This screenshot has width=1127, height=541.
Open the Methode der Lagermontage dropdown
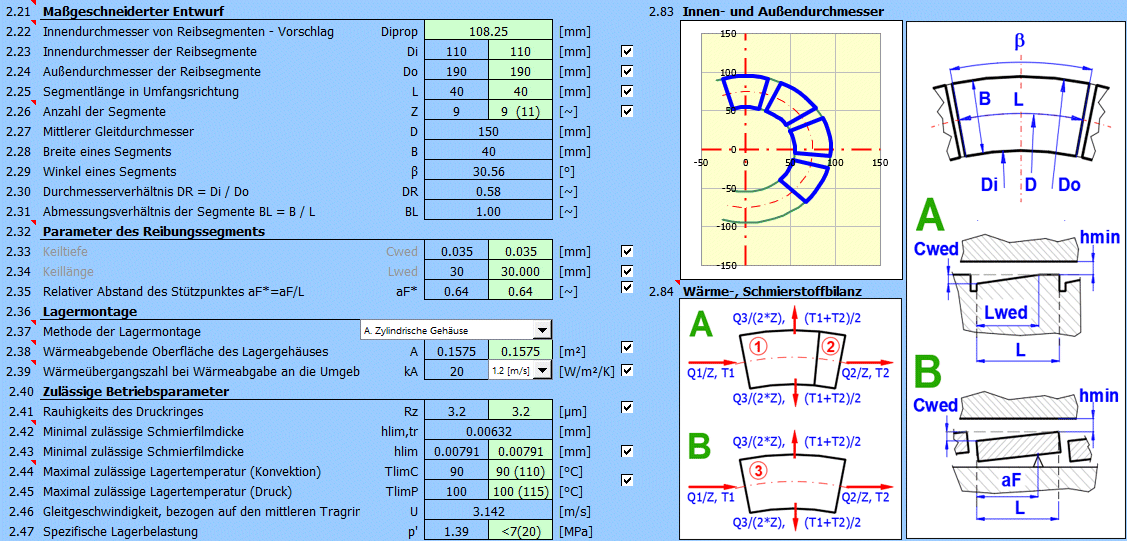[x=541, y=331]
